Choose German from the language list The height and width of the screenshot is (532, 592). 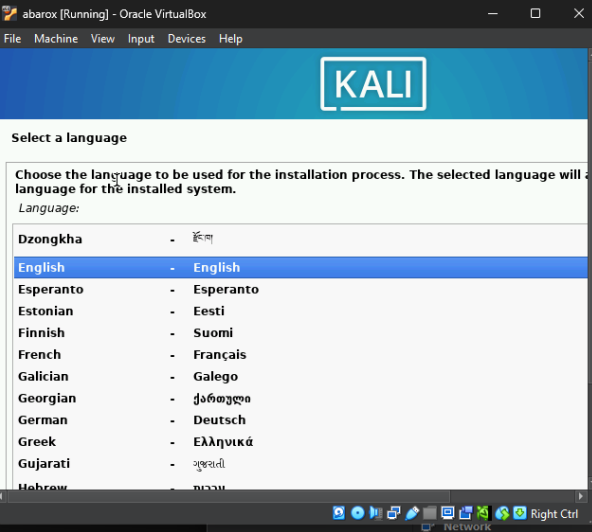point(301,420)
